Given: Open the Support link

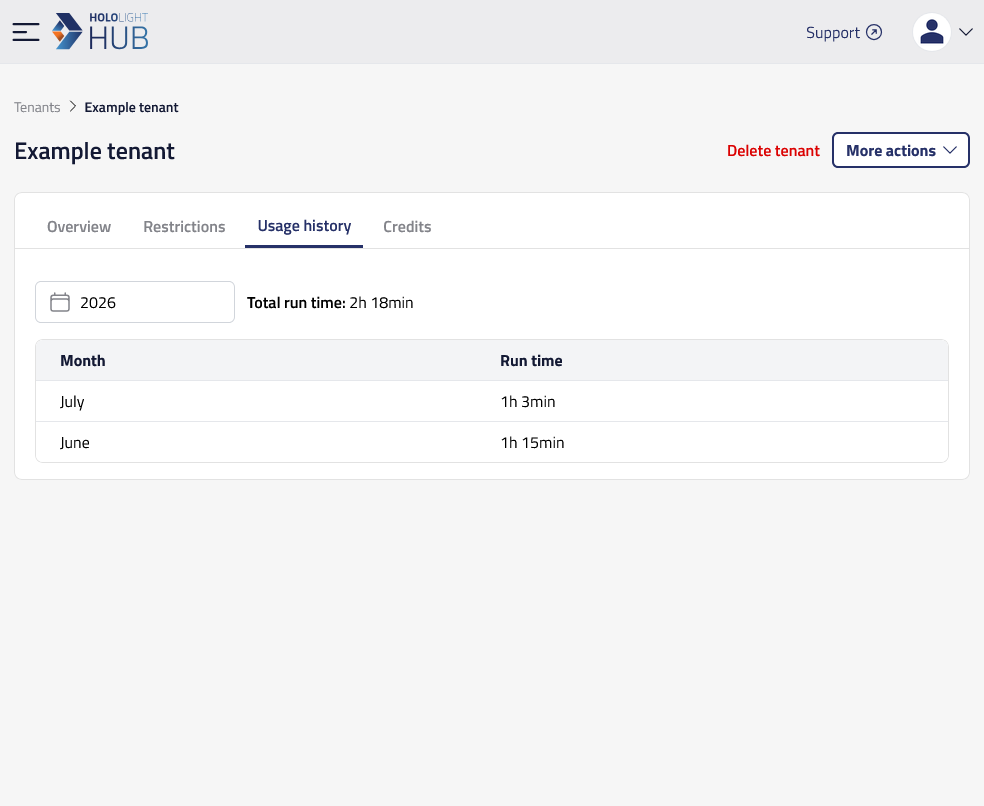Looking at the screenshot, I should [843, 33].
